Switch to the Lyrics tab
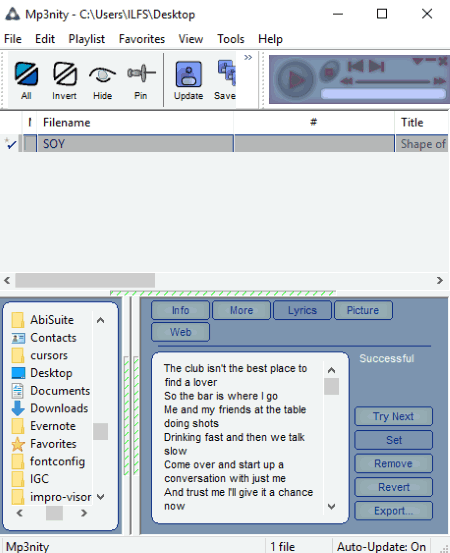This screenshot has height=553, width=450. [x=303, y=310]
